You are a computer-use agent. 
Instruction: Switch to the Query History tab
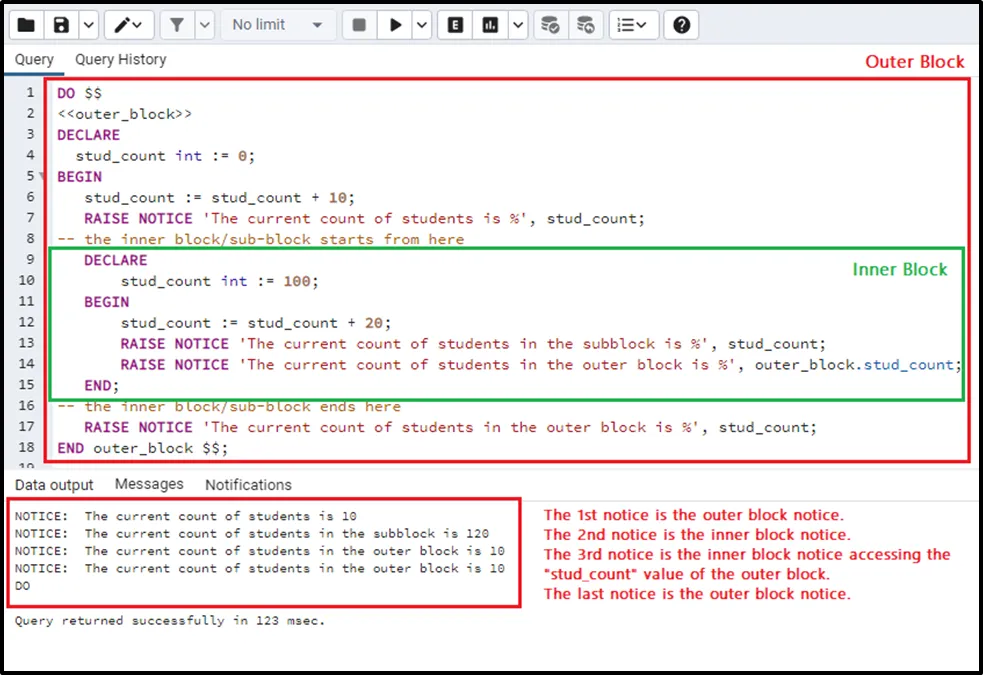121,60
